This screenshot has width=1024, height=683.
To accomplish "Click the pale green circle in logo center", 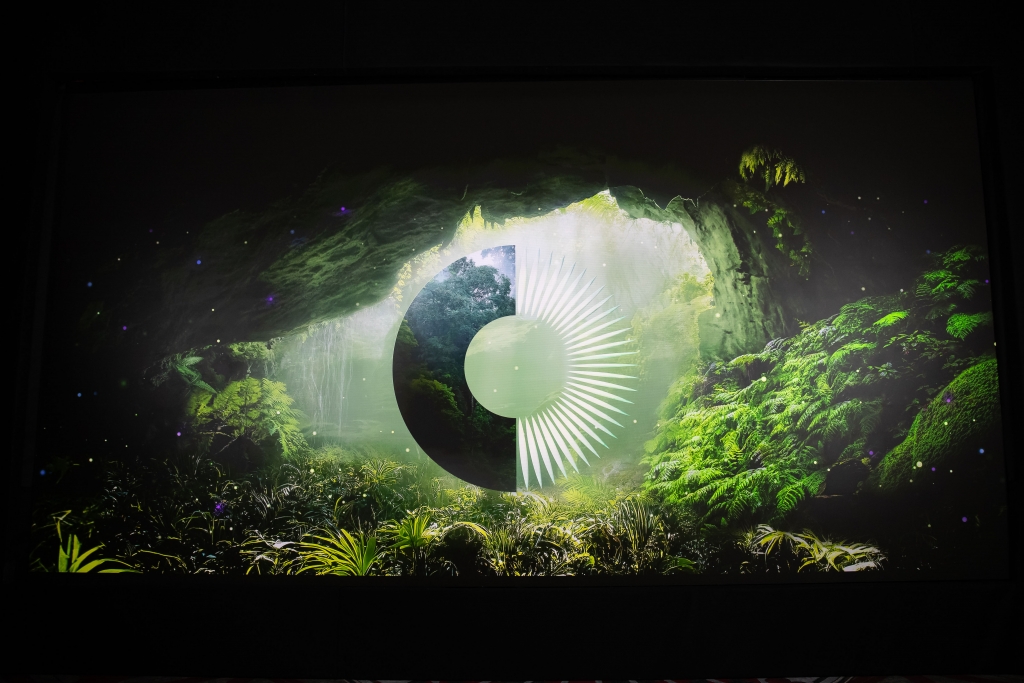I will coord(514,367).
